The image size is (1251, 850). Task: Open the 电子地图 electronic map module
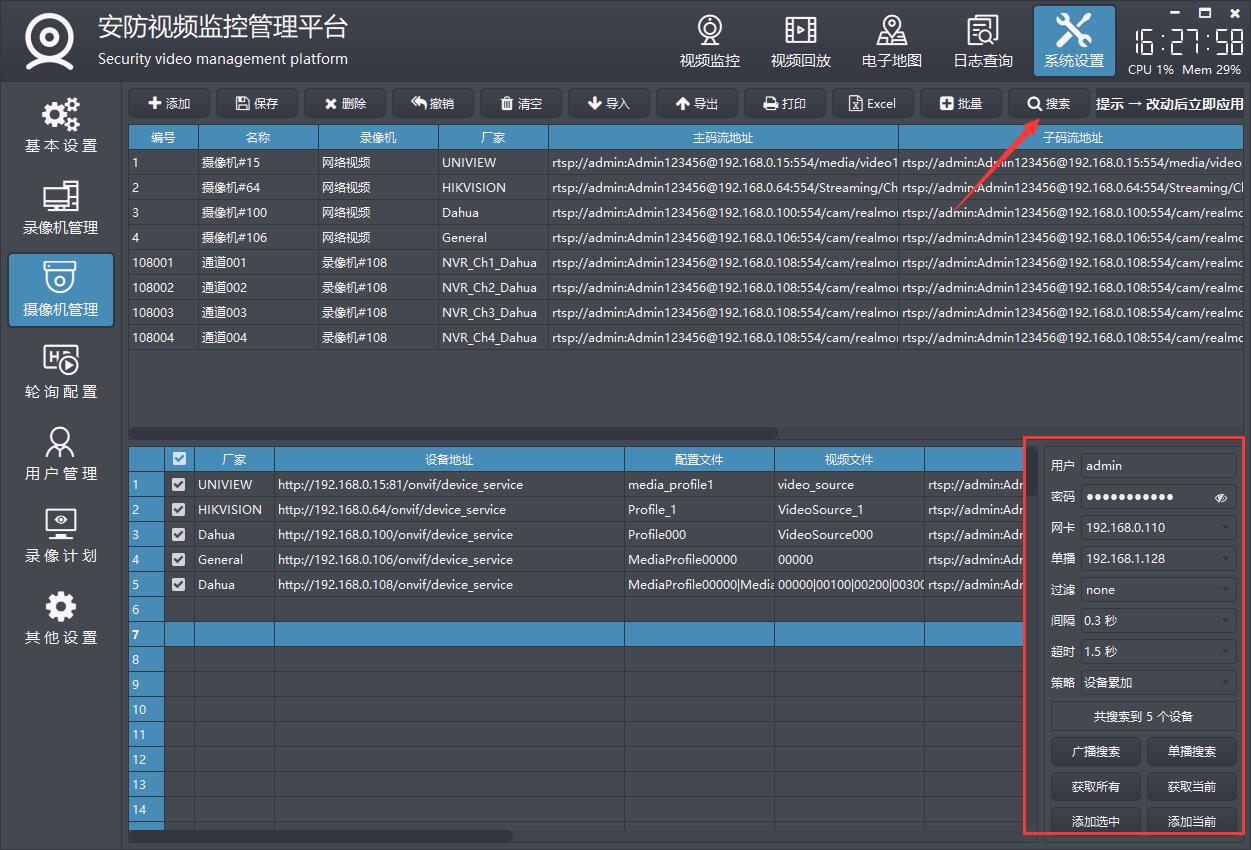tap(891, 42)
